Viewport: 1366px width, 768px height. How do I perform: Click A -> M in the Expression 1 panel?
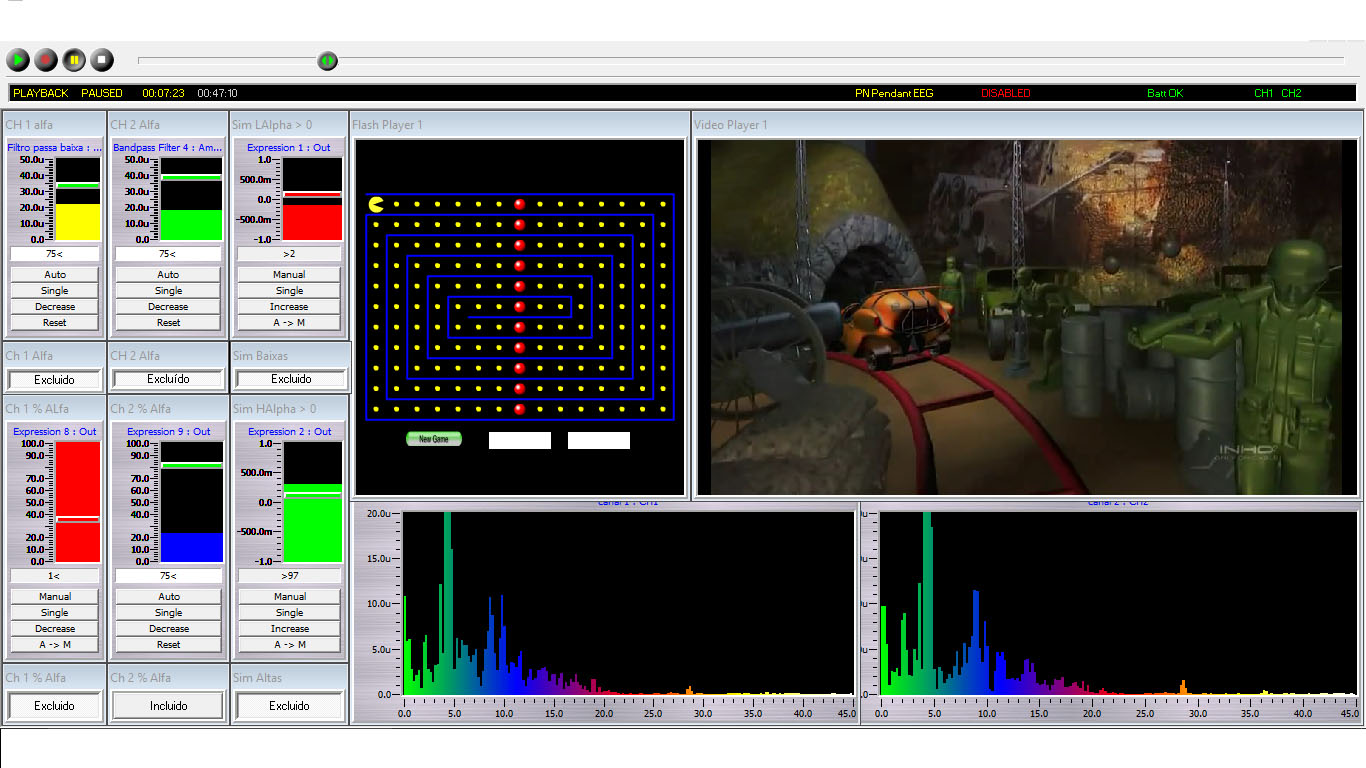click(x=289, y=322)
